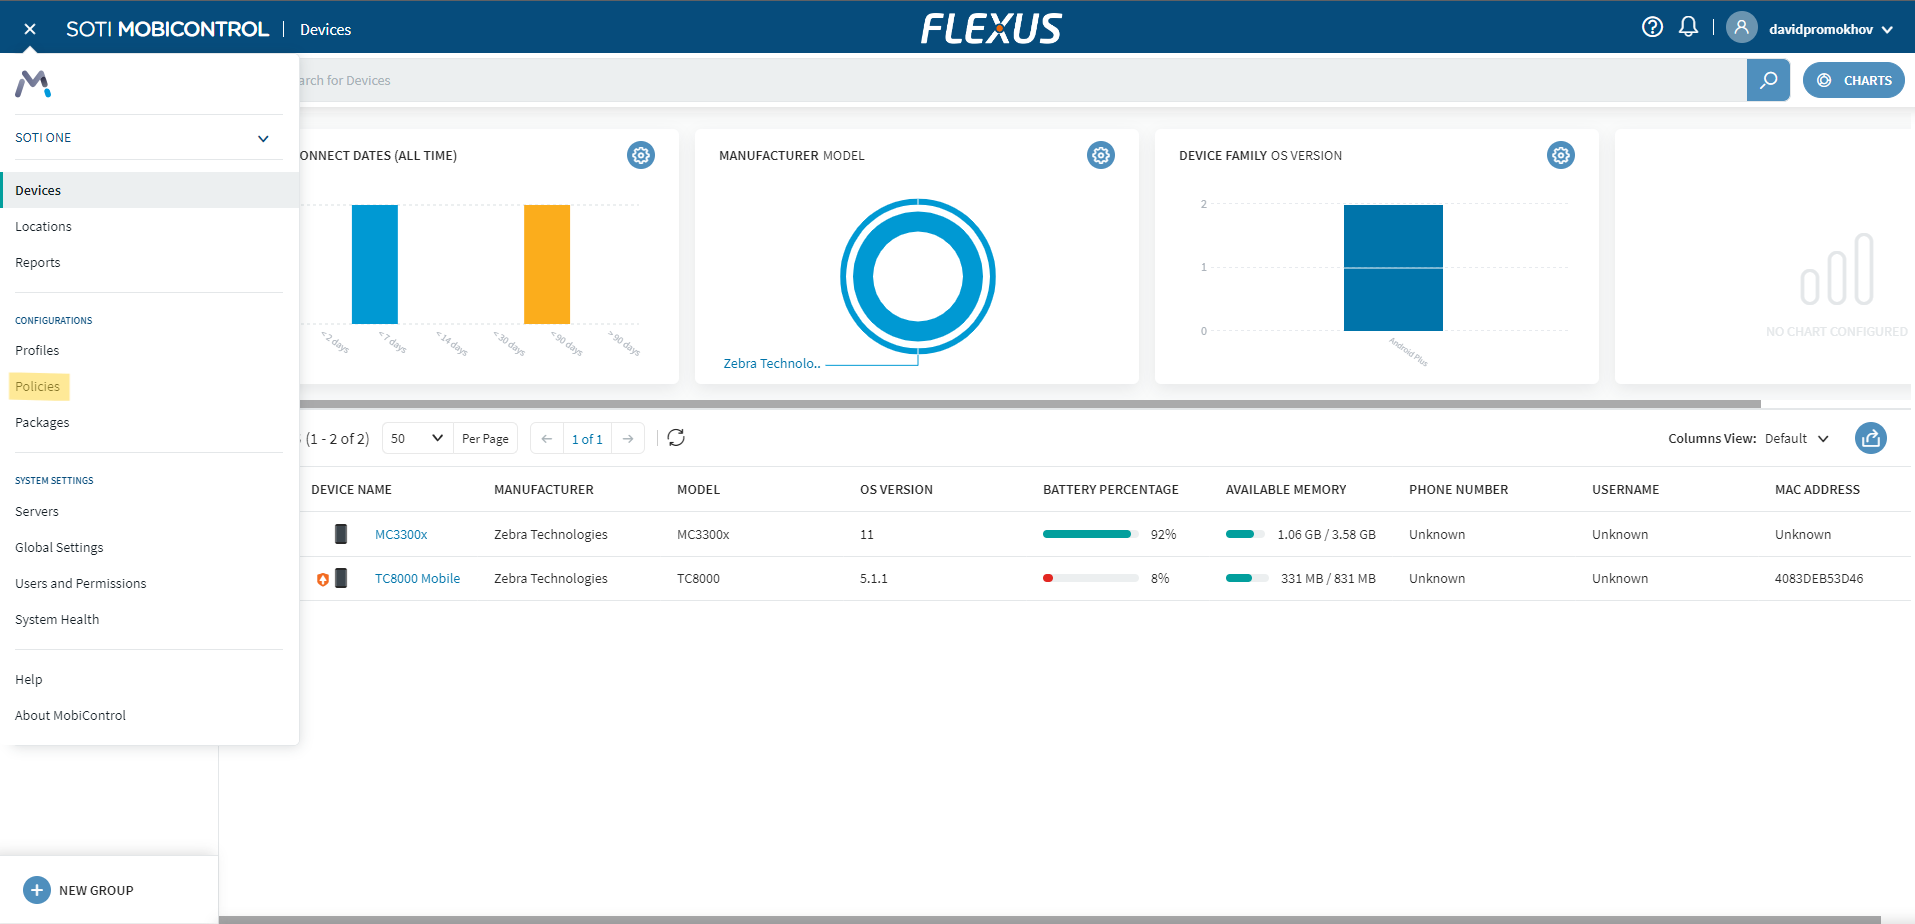
Task: Open the MC3300x device link
Action: point(401,535)
